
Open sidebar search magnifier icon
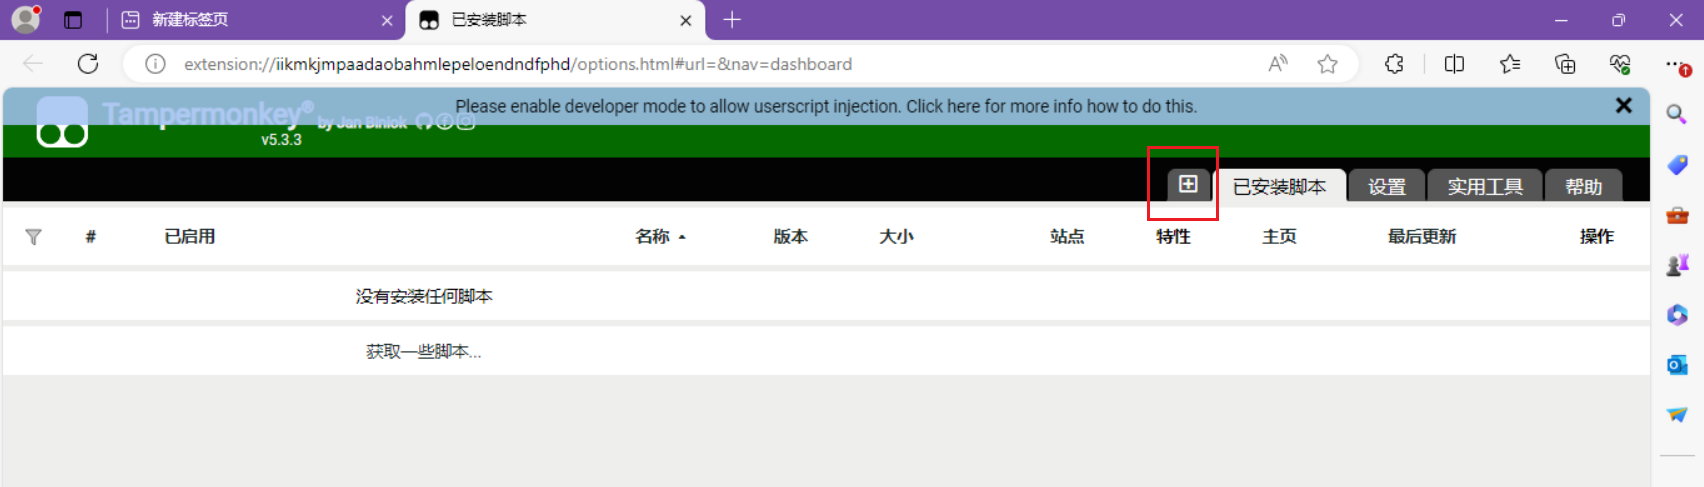1676,114
